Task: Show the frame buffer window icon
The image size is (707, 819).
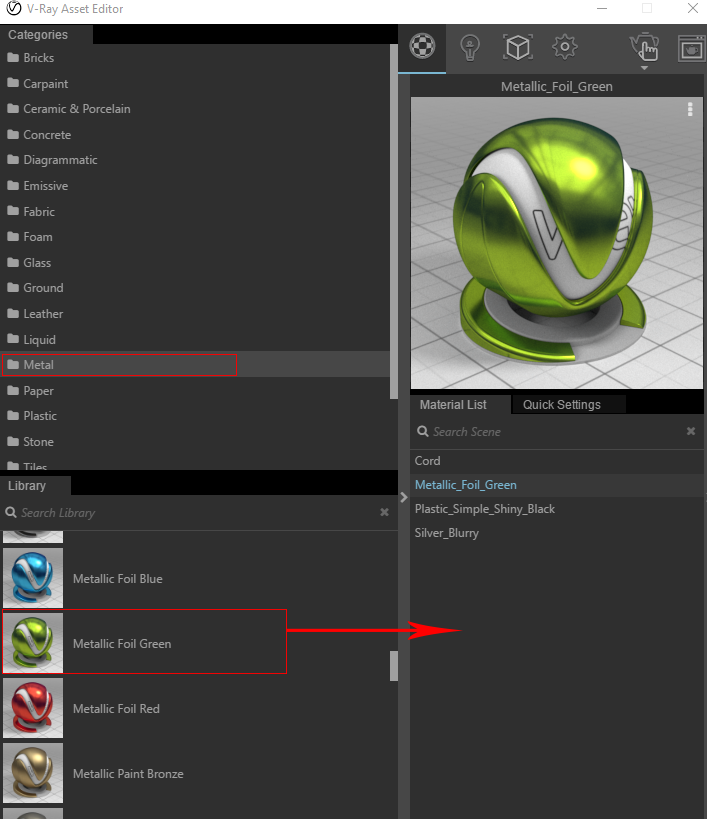Action: 691,49
